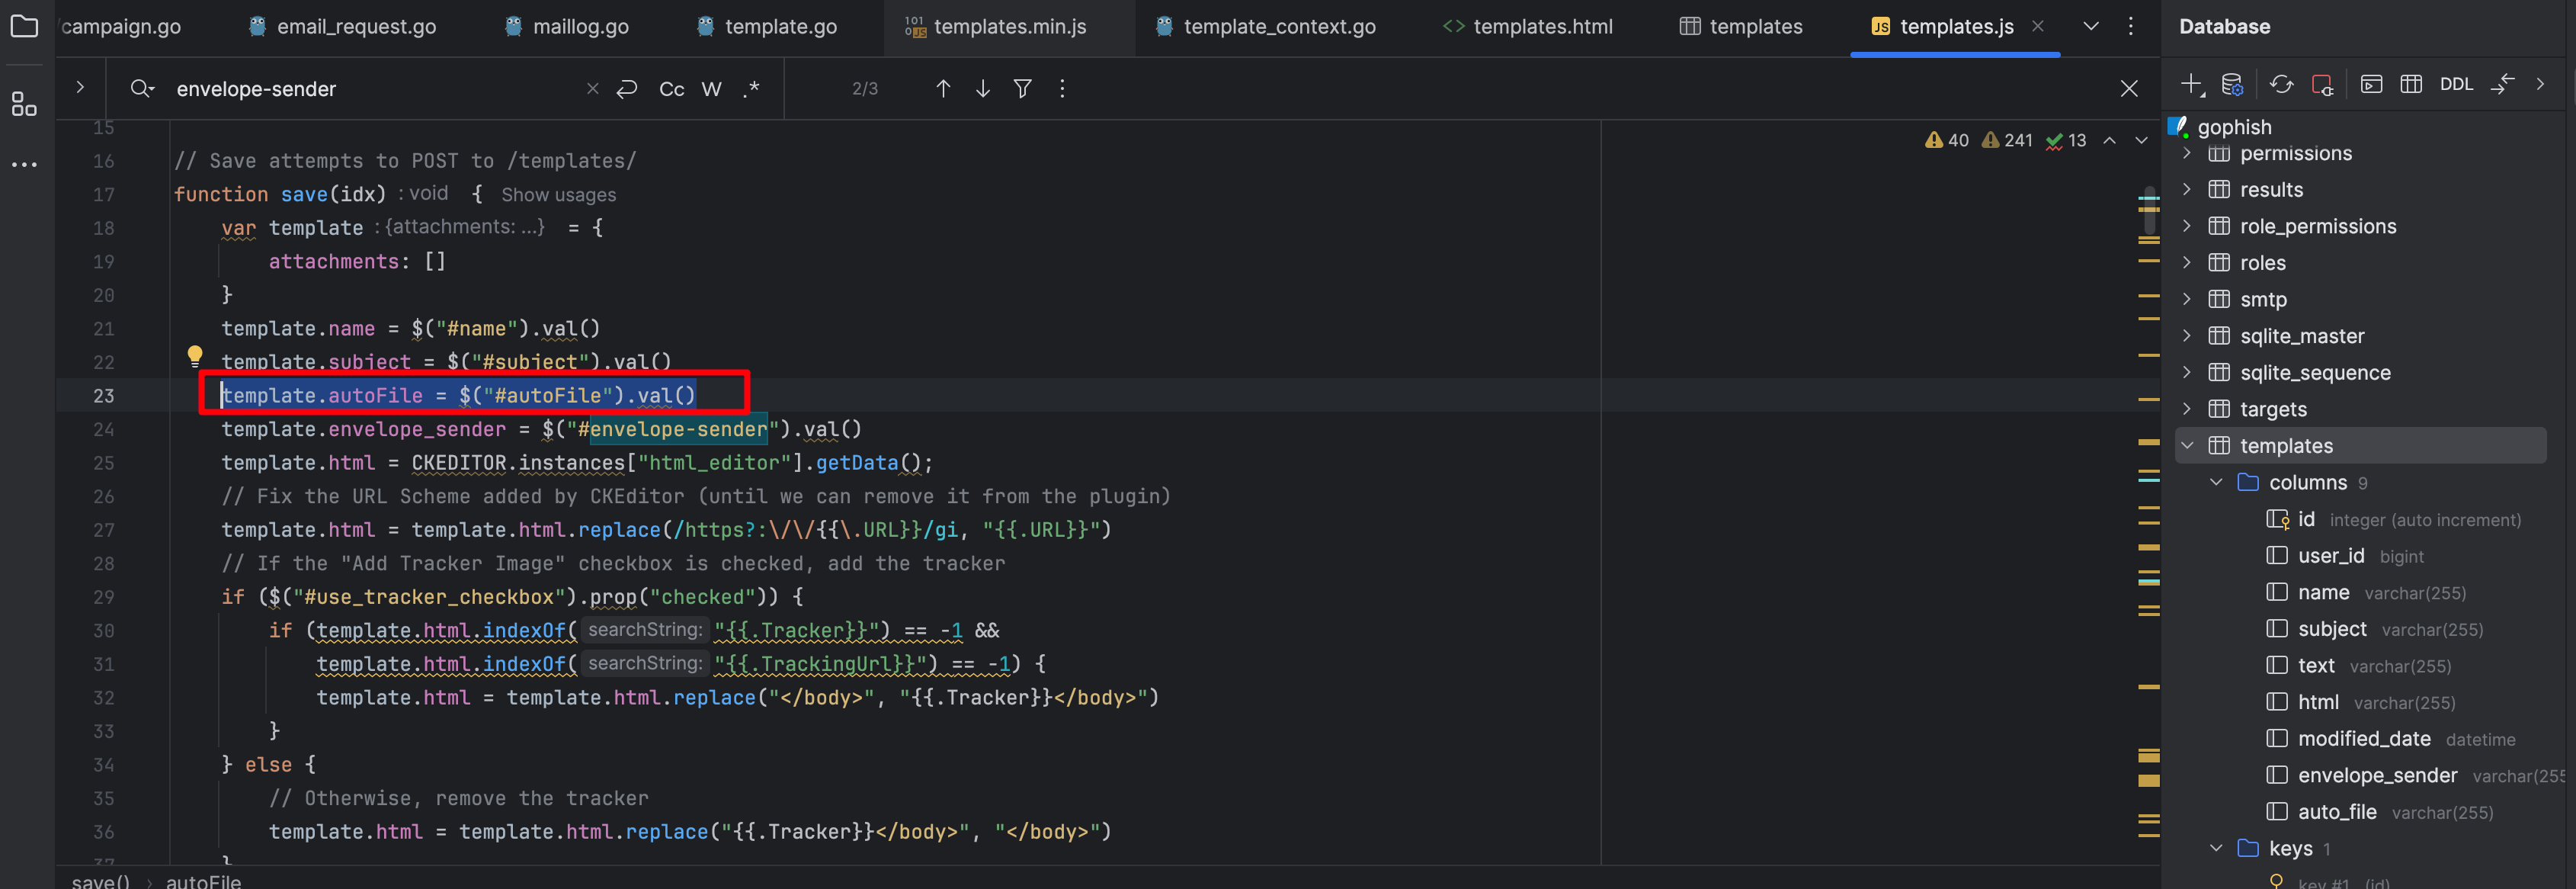Click autoFile in the breadcrumb bar
2576x889 pixels.
pos(203,881)
